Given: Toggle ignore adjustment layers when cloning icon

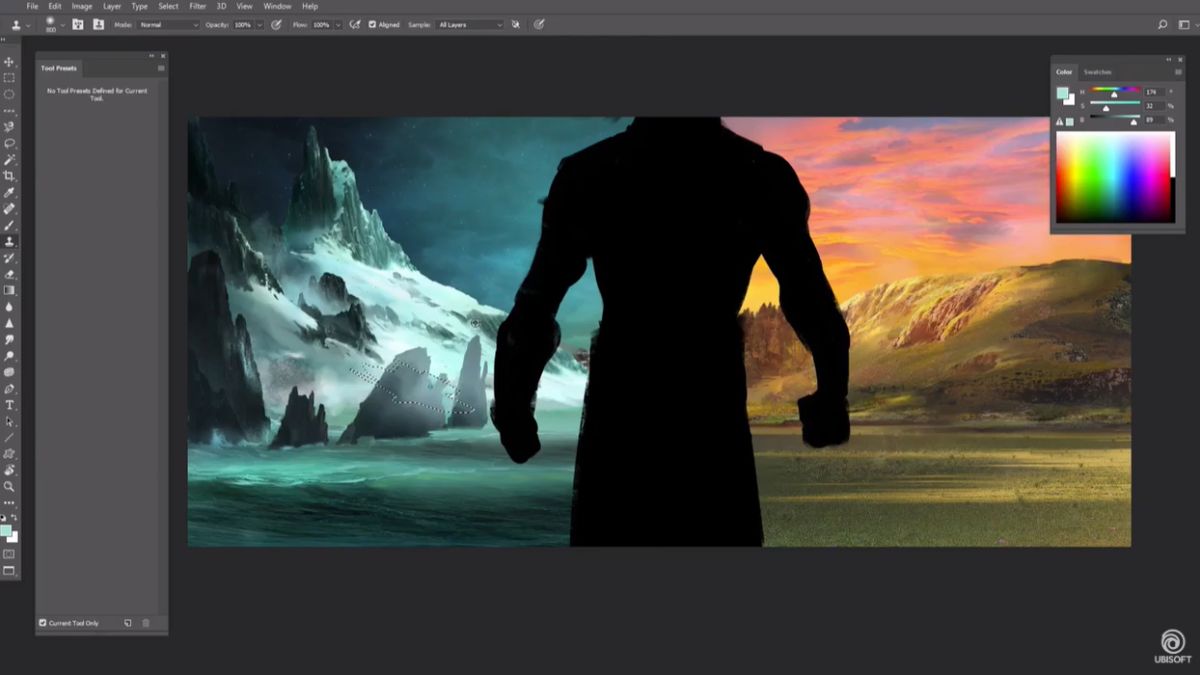Looking at the screenshot, I should tap(516, 24).
